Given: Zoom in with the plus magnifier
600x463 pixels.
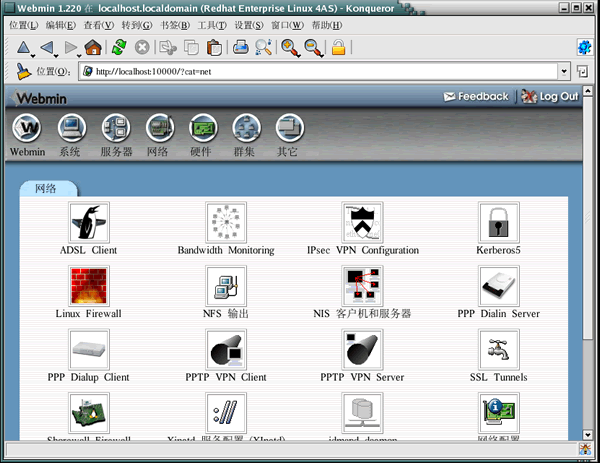Looking at the screenshot, I should [x=290, y=48].
